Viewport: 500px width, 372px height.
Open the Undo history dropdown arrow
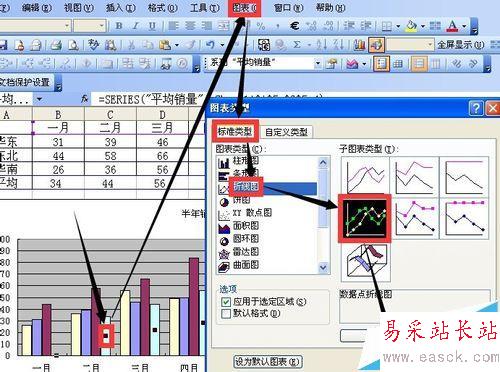point(222,45)
